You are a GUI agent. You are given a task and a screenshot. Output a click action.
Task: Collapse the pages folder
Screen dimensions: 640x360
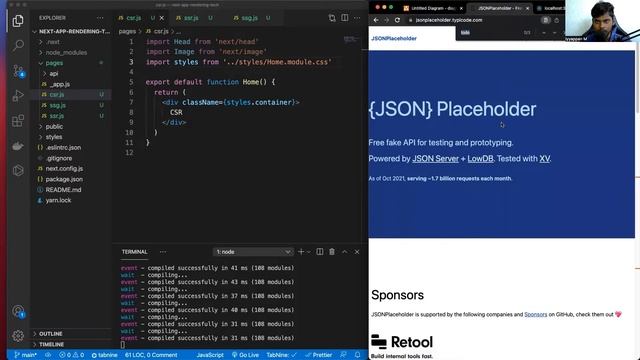click(x=71, y=63)
